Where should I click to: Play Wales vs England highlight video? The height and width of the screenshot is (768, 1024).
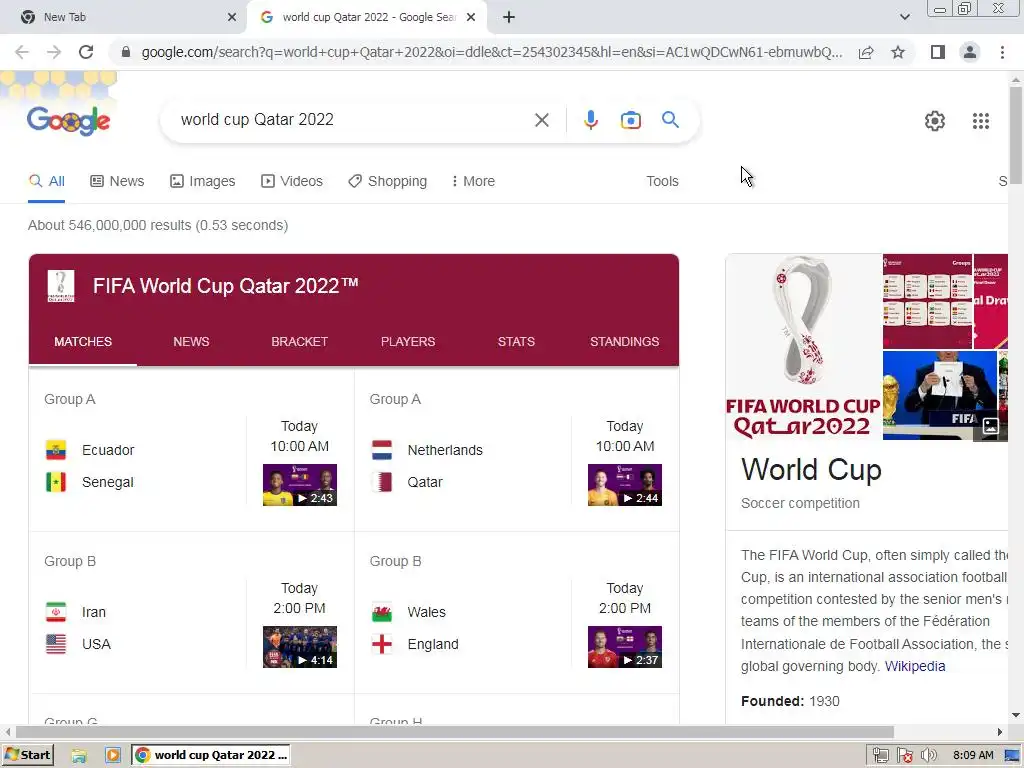pyautogui.click(x=624, y=647)
